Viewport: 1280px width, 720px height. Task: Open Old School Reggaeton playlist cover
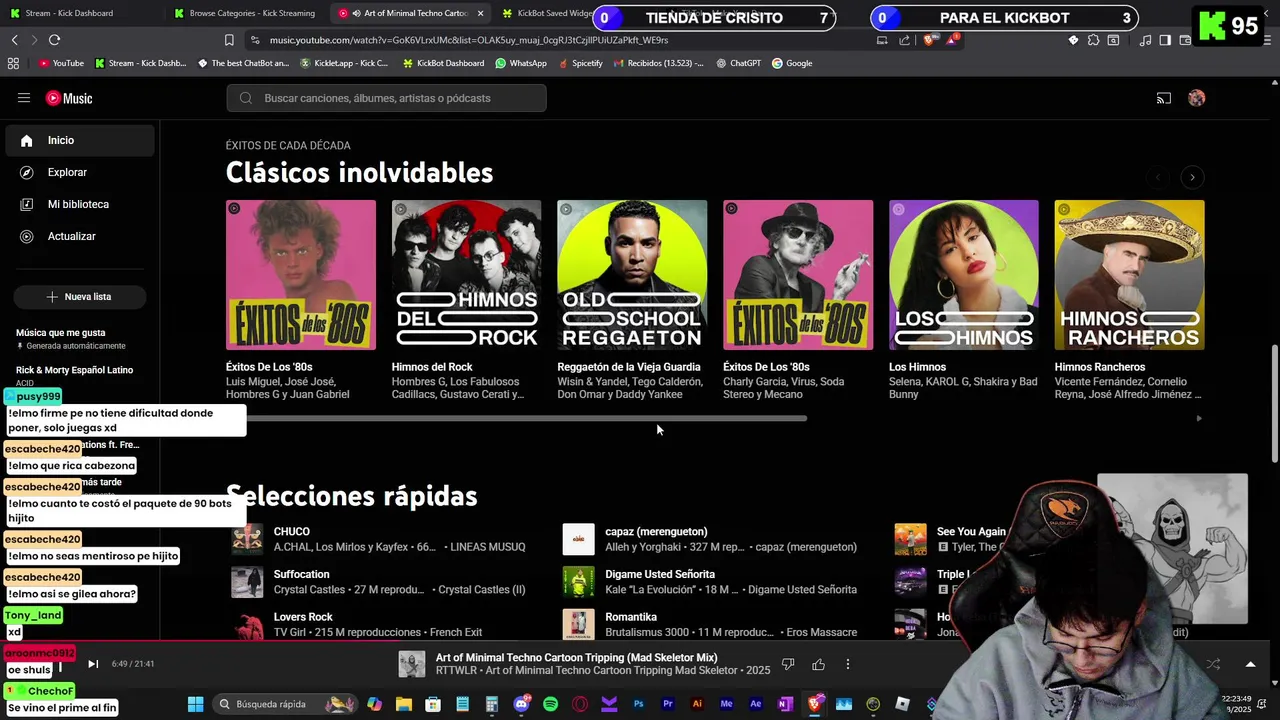[632, 275]
